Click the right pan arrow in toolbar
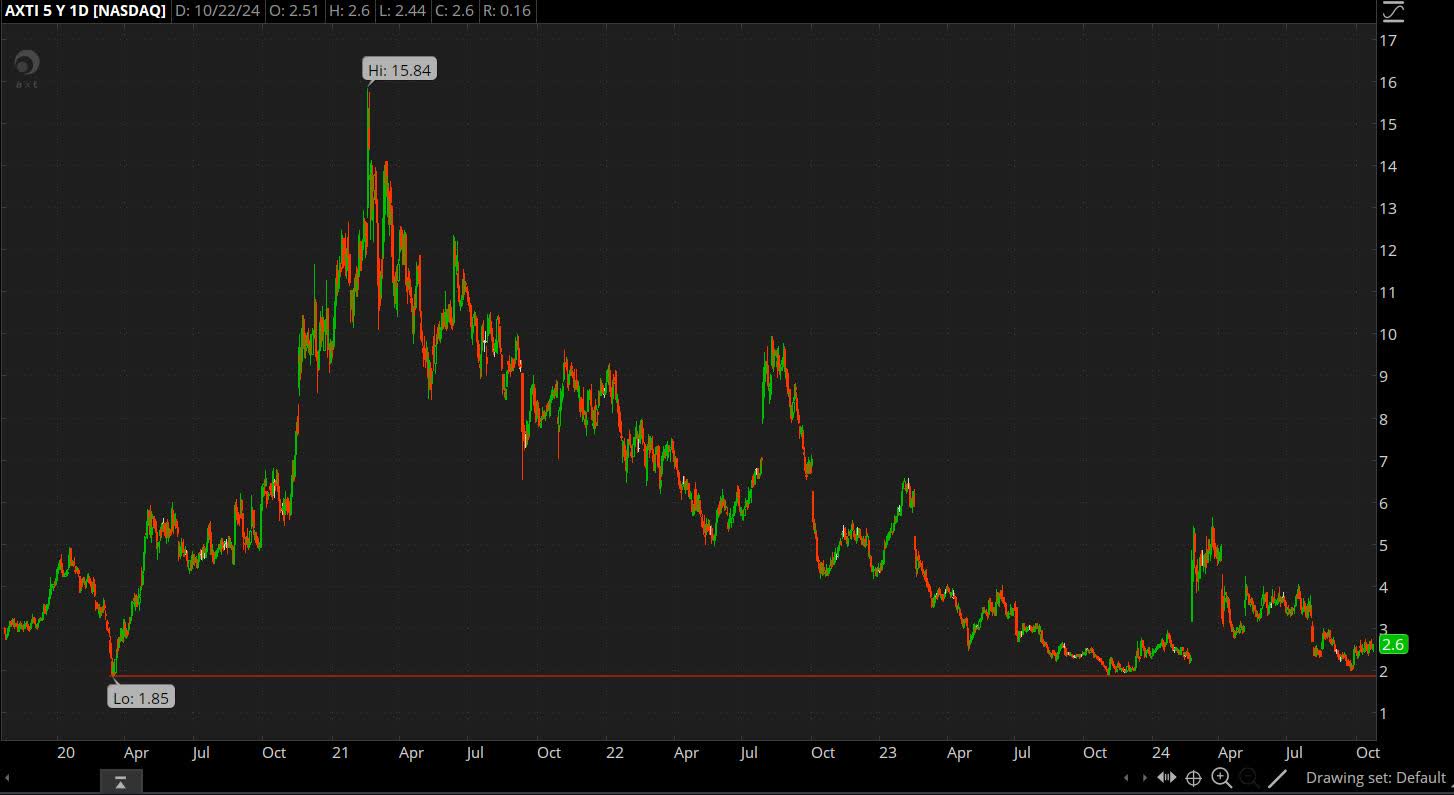The image size is (1454, 795). [x=1145, y=777]
